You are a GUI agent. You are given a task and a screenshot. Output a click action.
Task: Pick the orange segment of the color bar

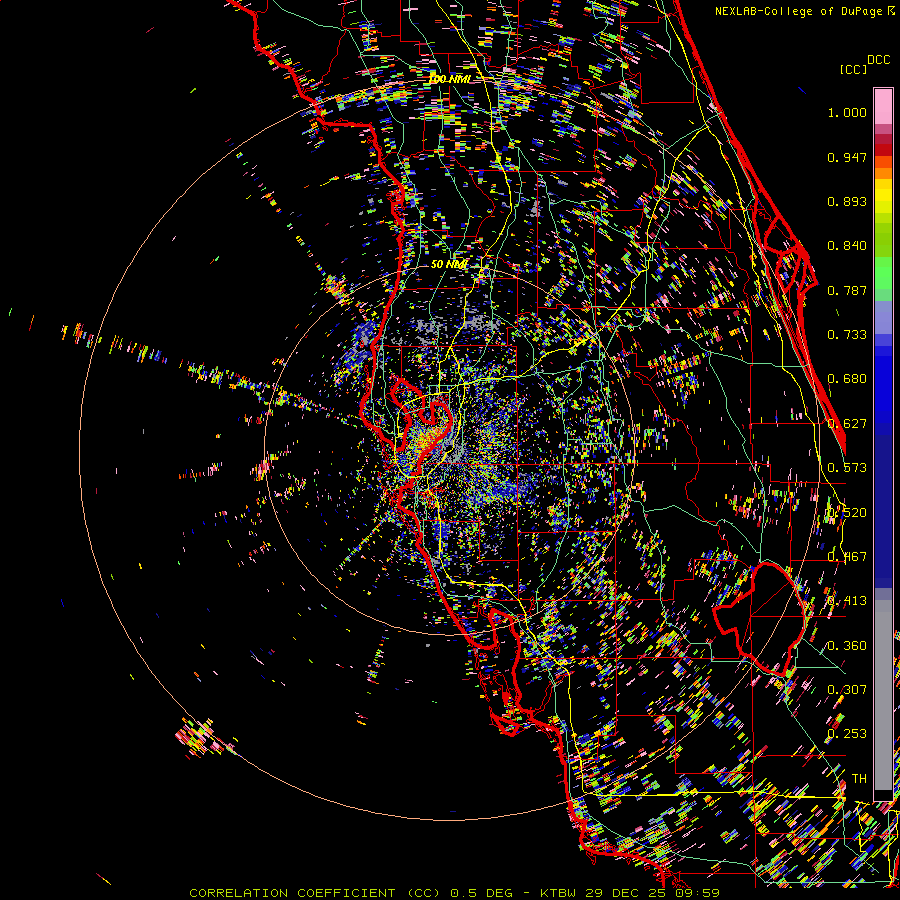point(883,173)
